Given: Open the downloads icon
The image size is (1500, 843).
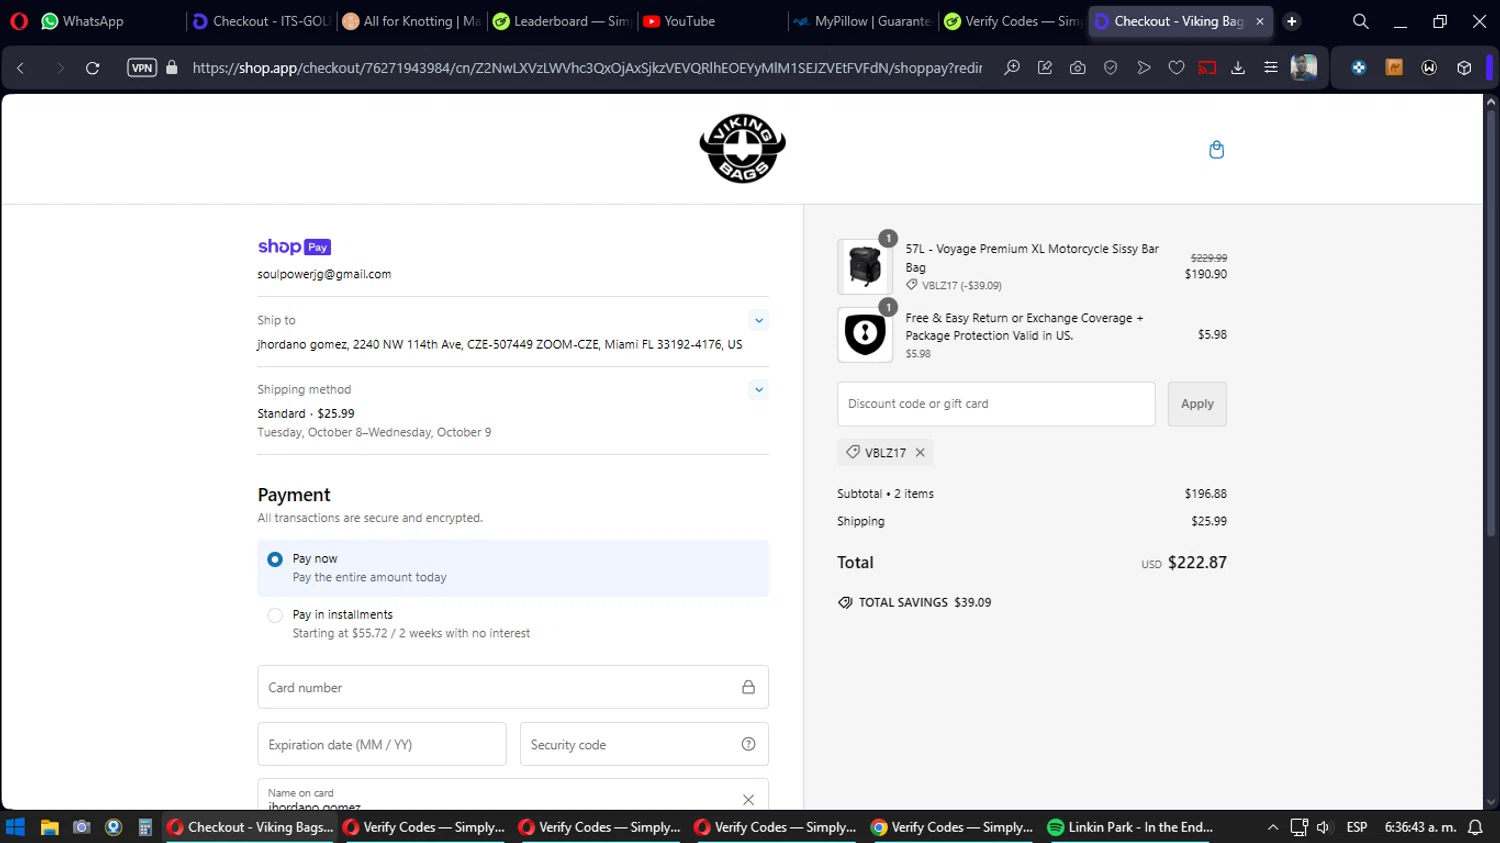Looking at the screenshot, I should click(1238, 68).
